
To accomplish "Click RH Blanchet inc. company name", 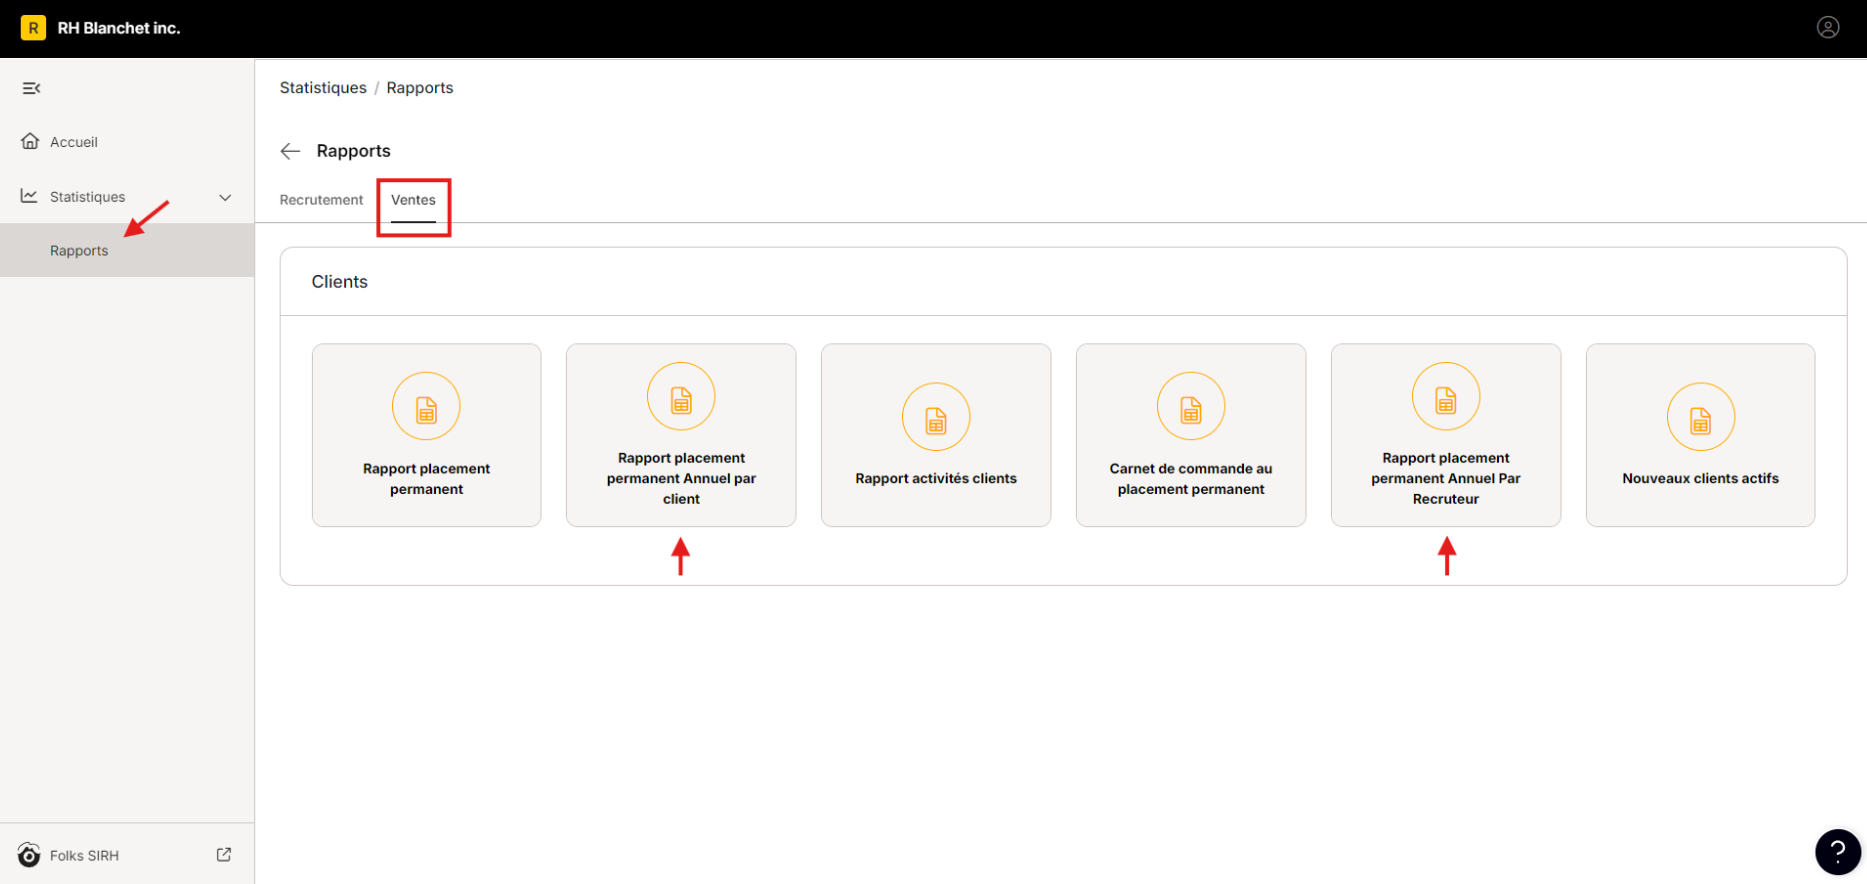I will click(119, 28).
